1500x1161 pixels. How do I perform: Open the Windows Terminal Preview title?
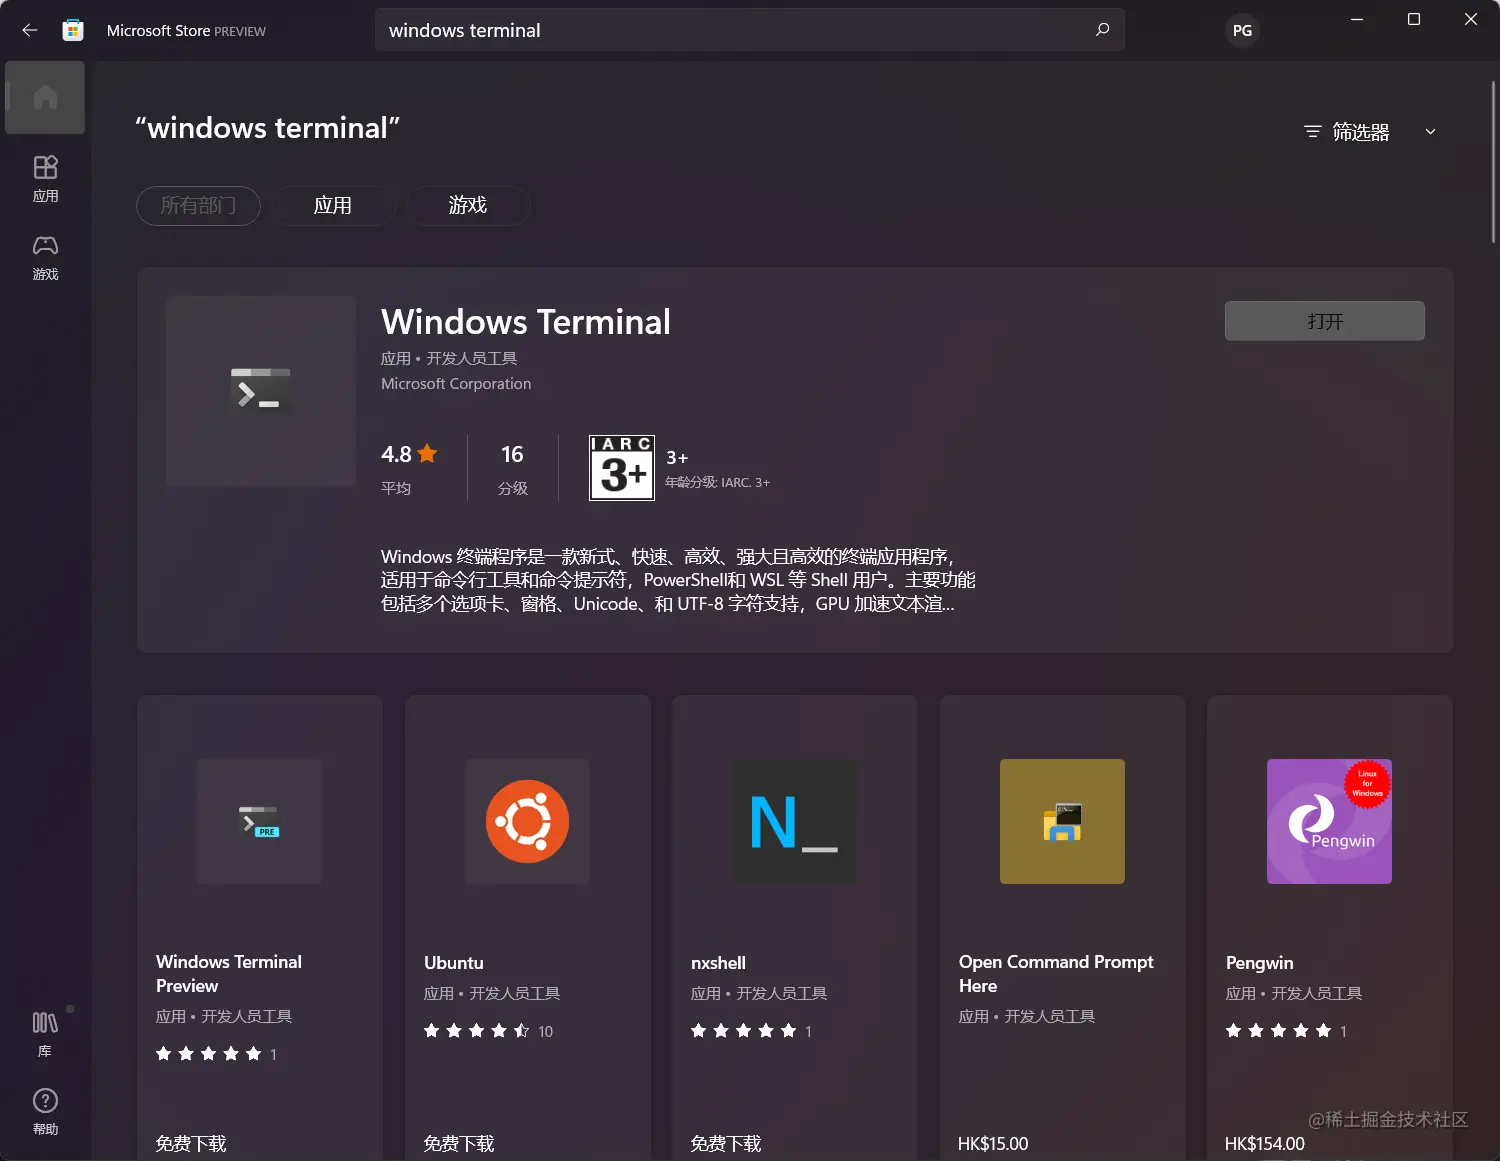point(229,974)
